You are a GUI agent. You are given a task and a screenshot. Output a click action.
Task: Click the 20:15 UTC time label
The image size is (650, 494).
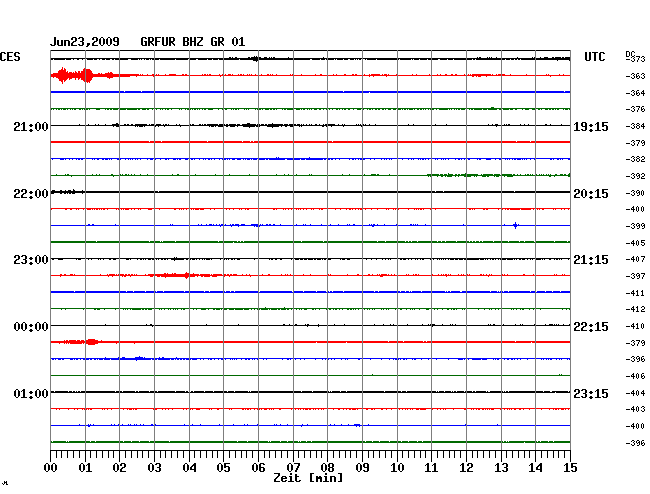(591, 194)
